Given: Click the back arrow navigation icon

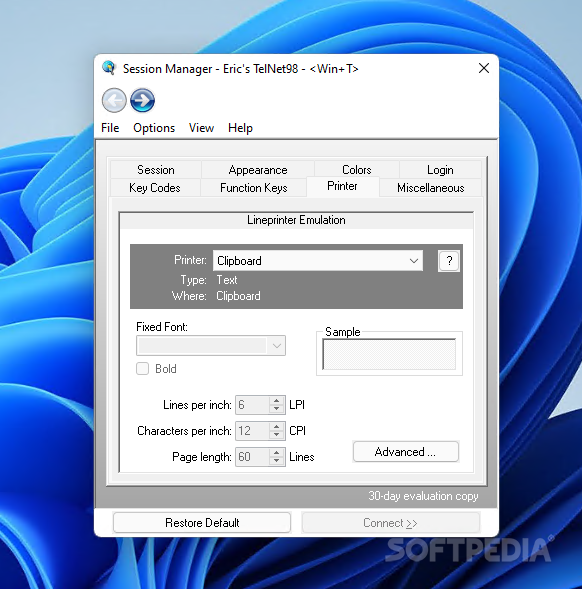Looking at the screenshot, I should point(114,100).
